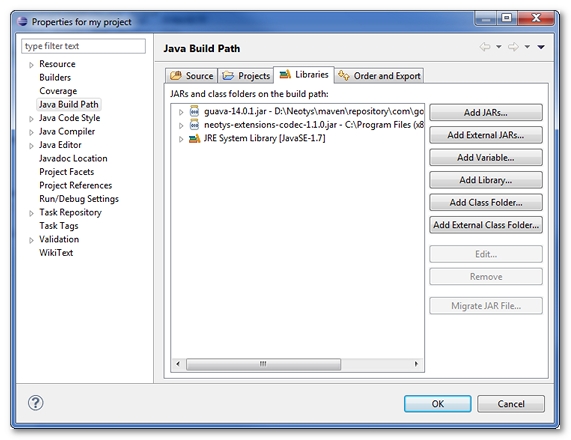Open the view menu triangle at top right
571x440 pixels.
[x=541, y=47]
